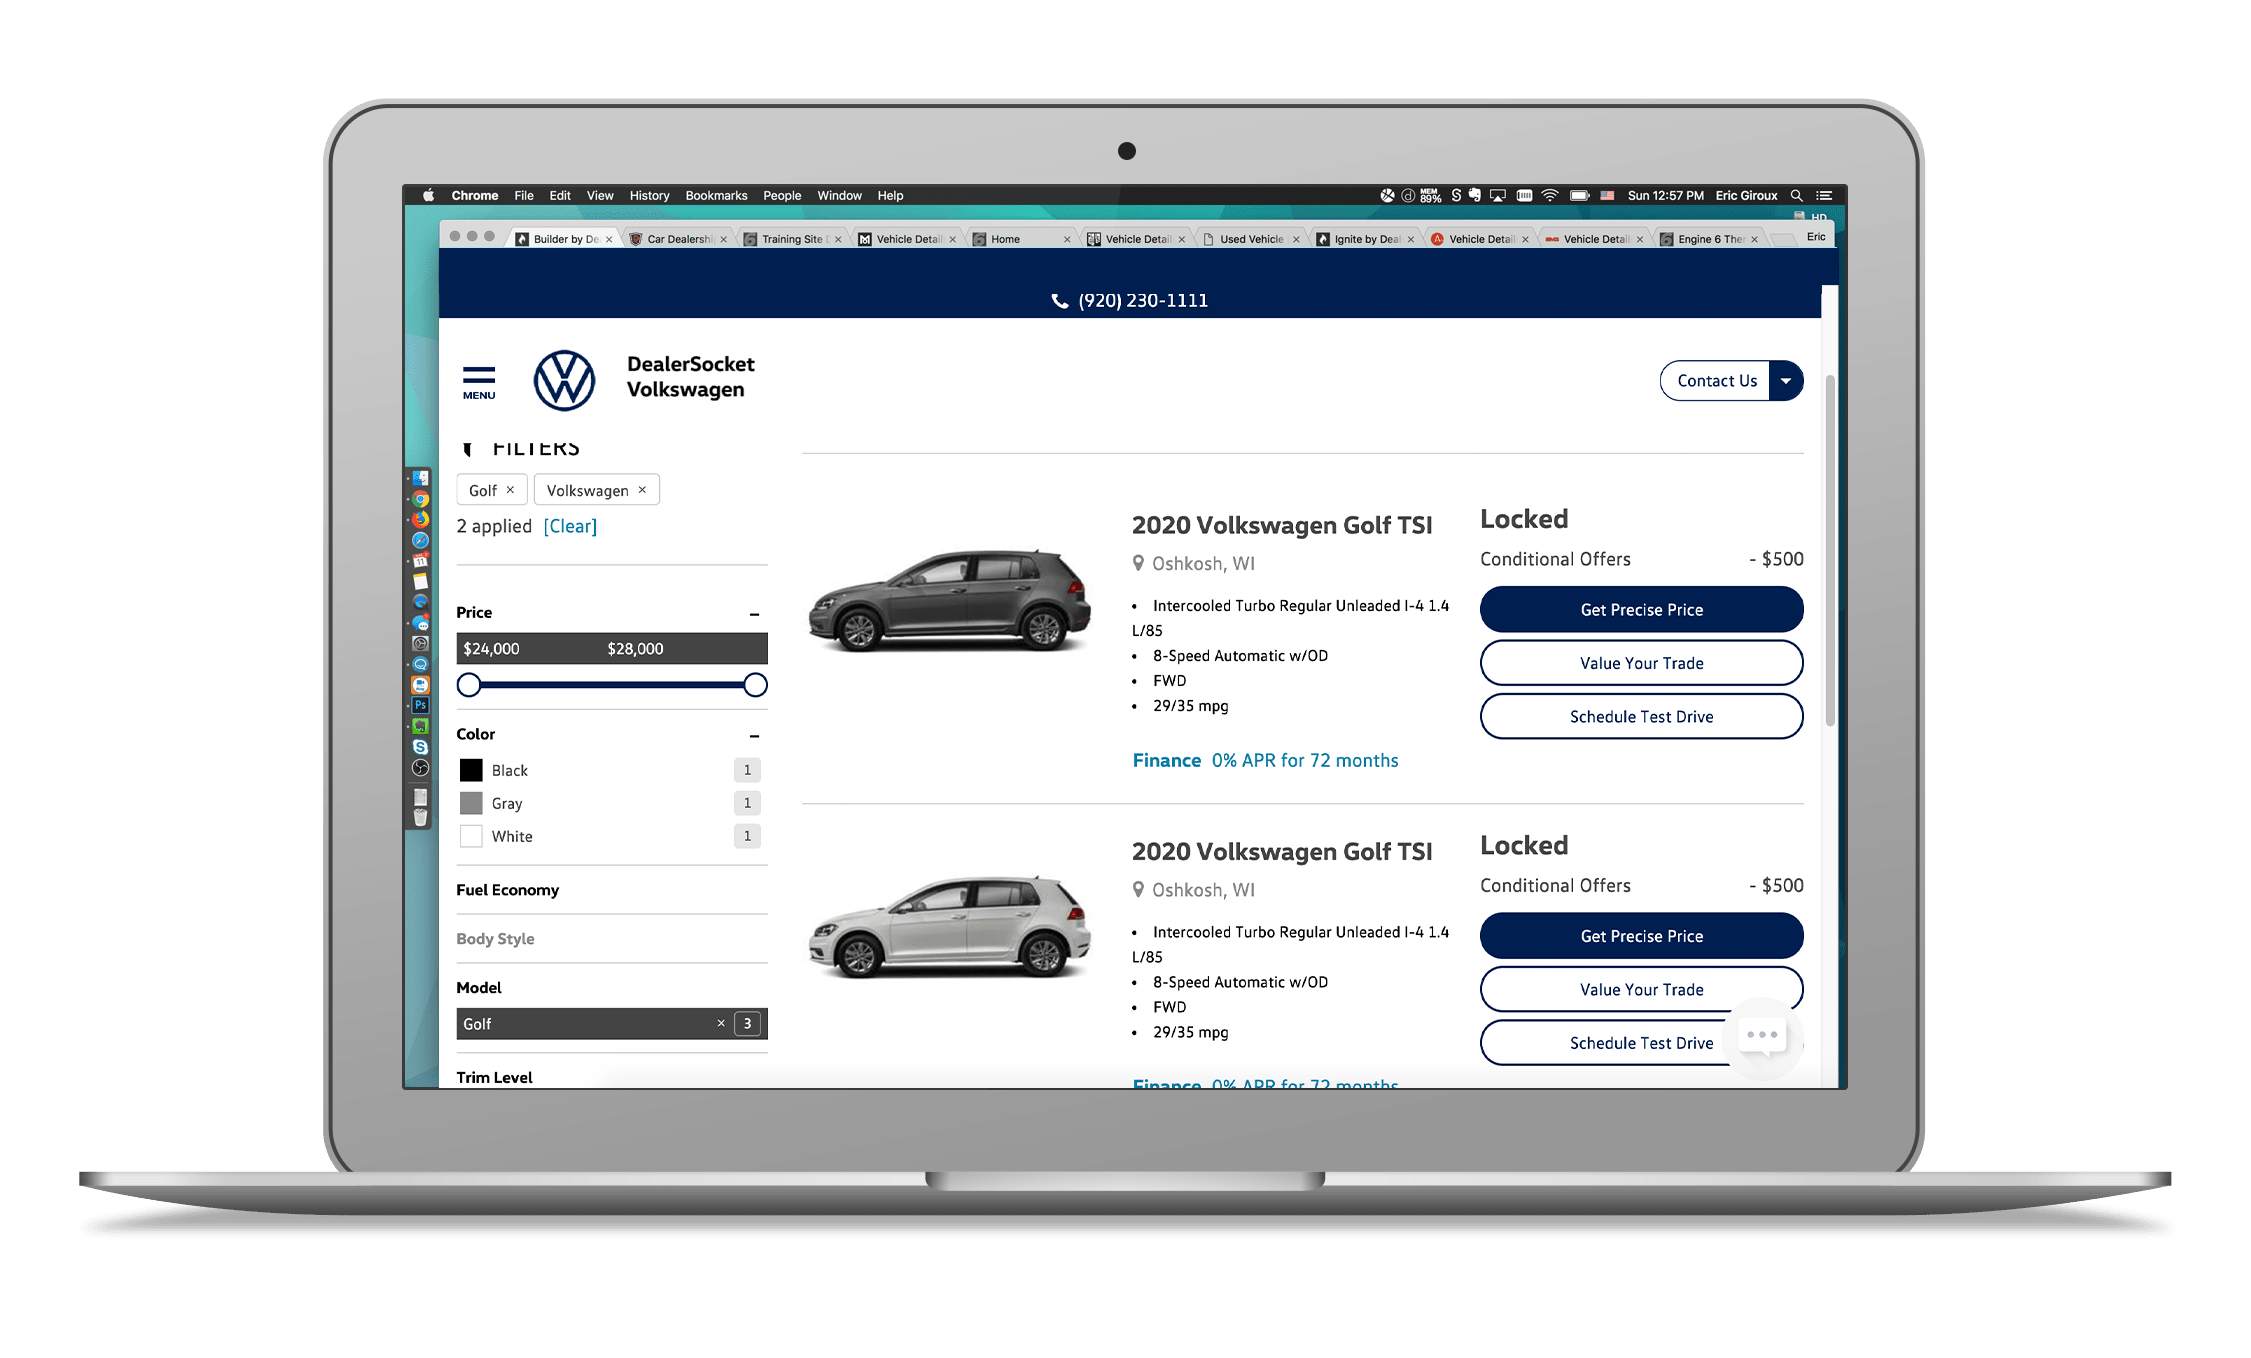Switch to the Training Site tab

[791, 239]
